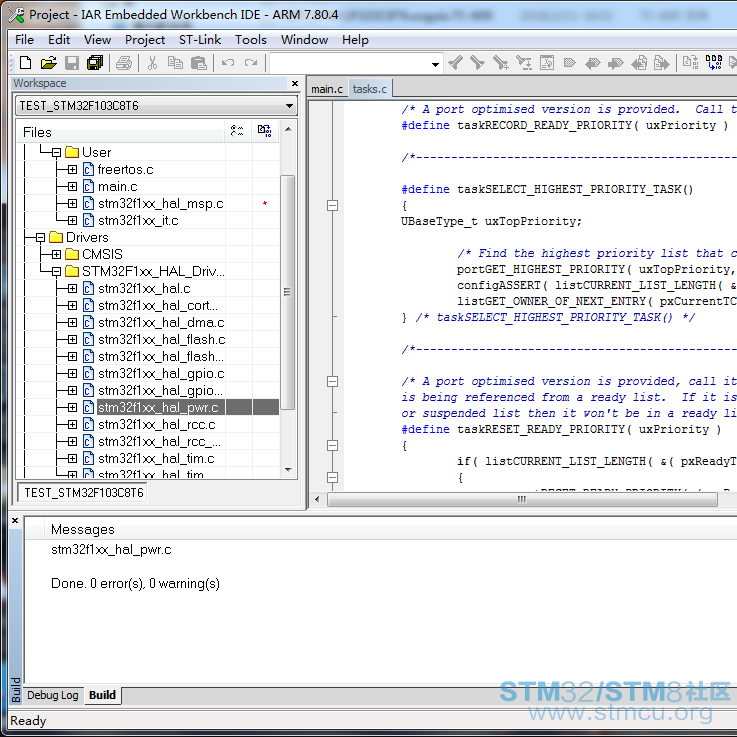Click the Toggle Bookmark icon
Screen dimensions: 737x737
[570, 63]
